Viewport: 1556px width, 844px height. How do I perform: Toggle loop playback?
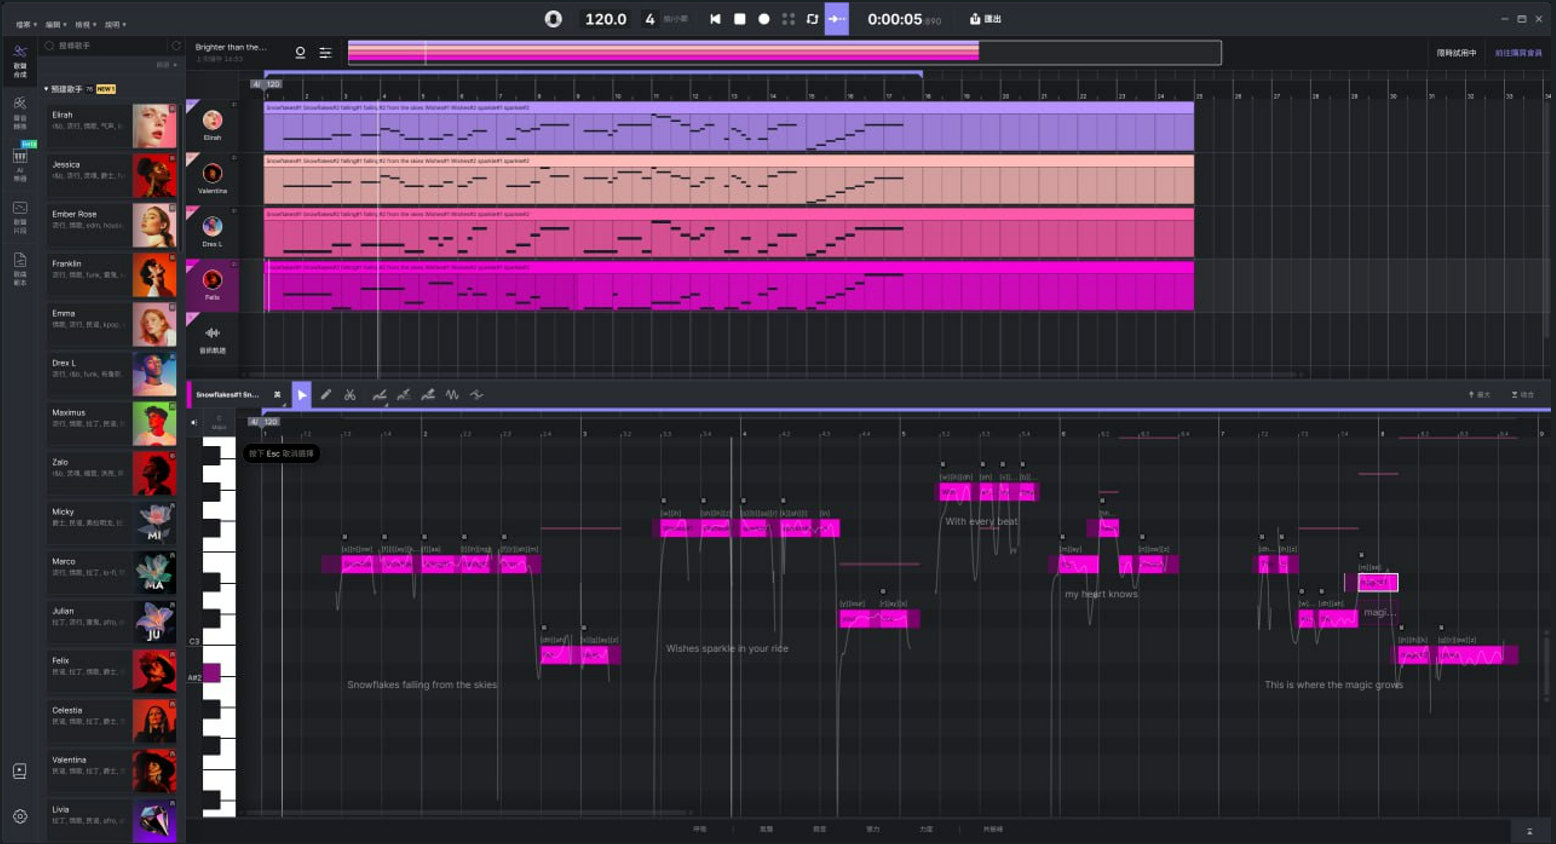pos(812,19)
